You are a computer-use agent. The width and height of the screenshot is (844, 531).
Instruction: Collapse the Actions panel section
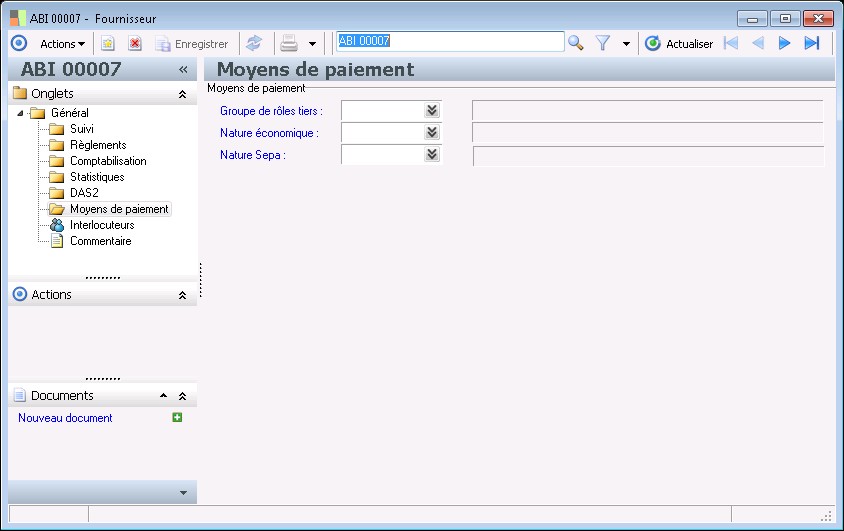pyautogui.click(x=182, y=295)
